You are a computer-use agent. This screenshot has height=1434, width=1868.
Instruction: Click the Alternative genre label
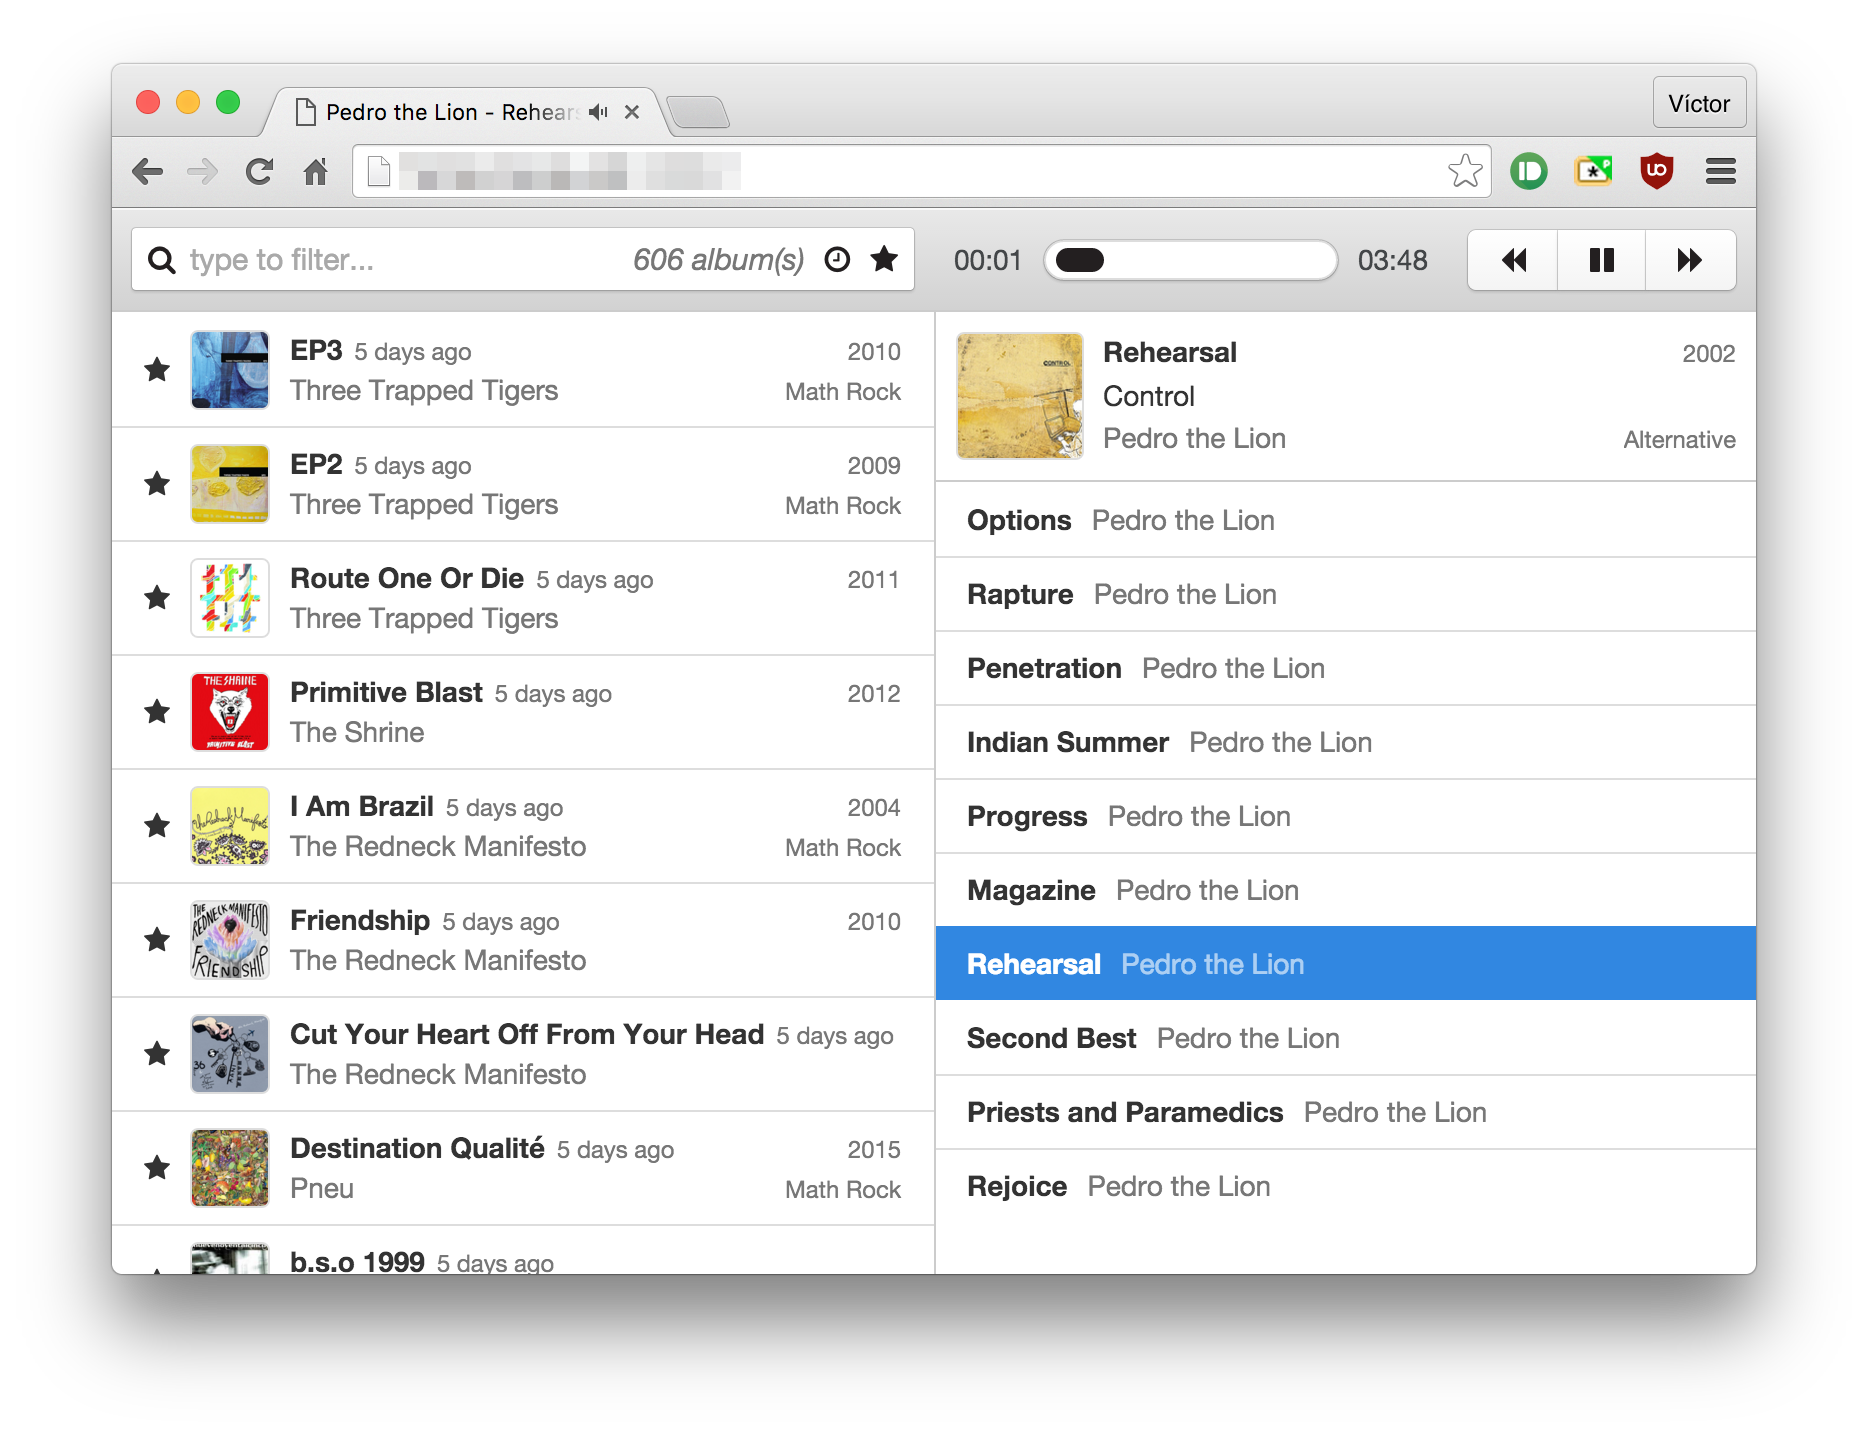(x=1679, y=440)
